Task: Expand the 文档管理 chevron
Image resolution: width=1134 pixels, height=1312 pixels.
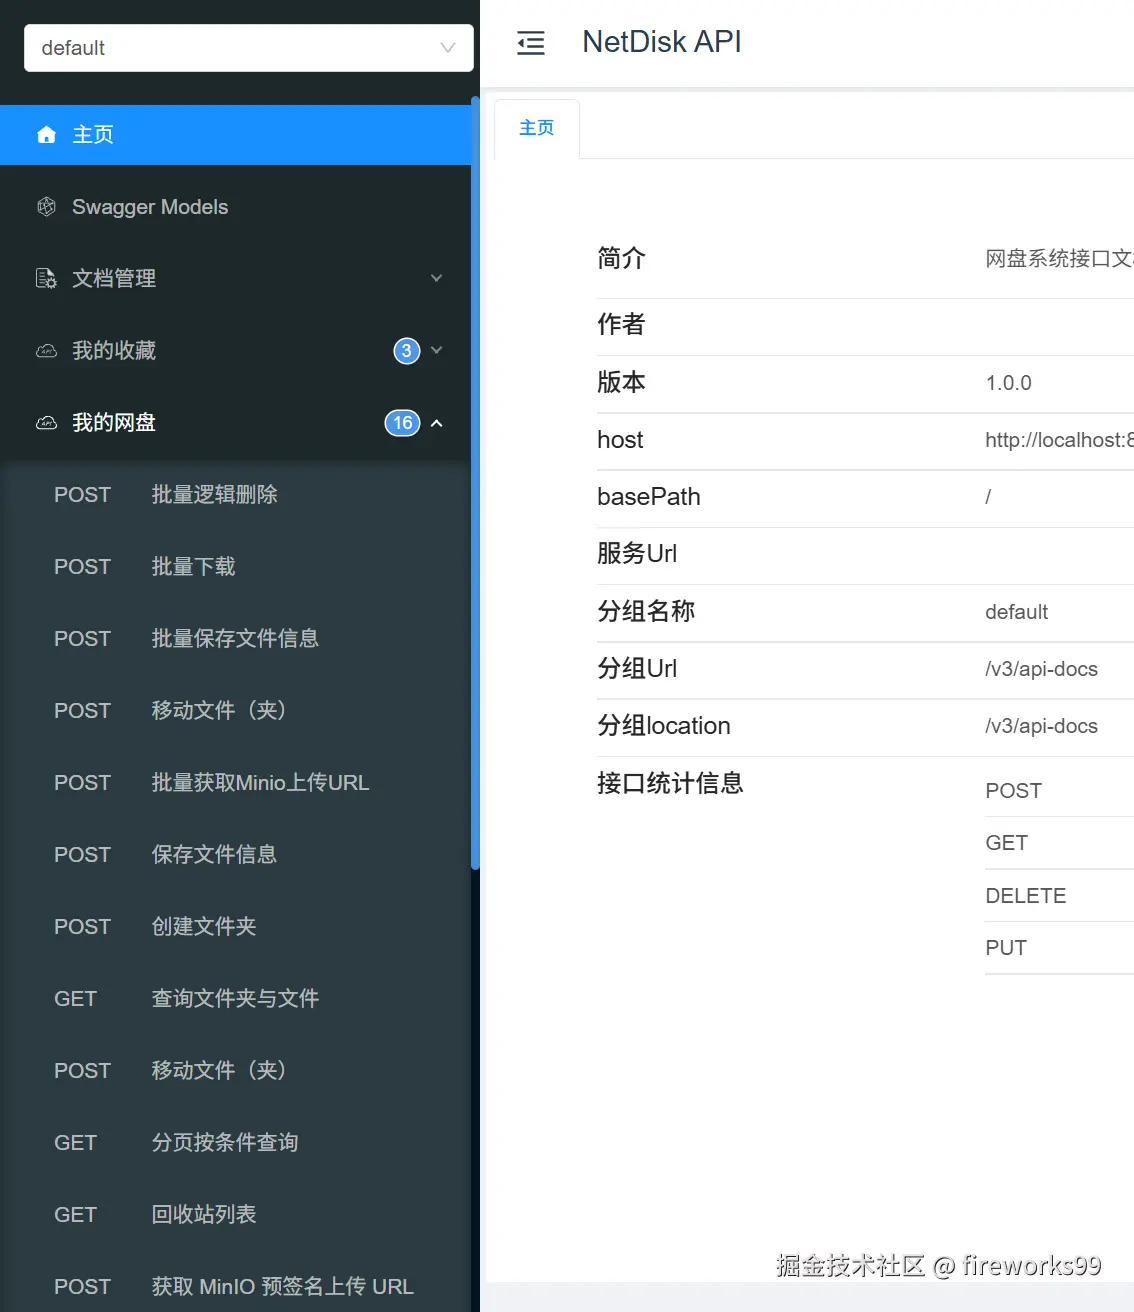Action: pos(436,278)
